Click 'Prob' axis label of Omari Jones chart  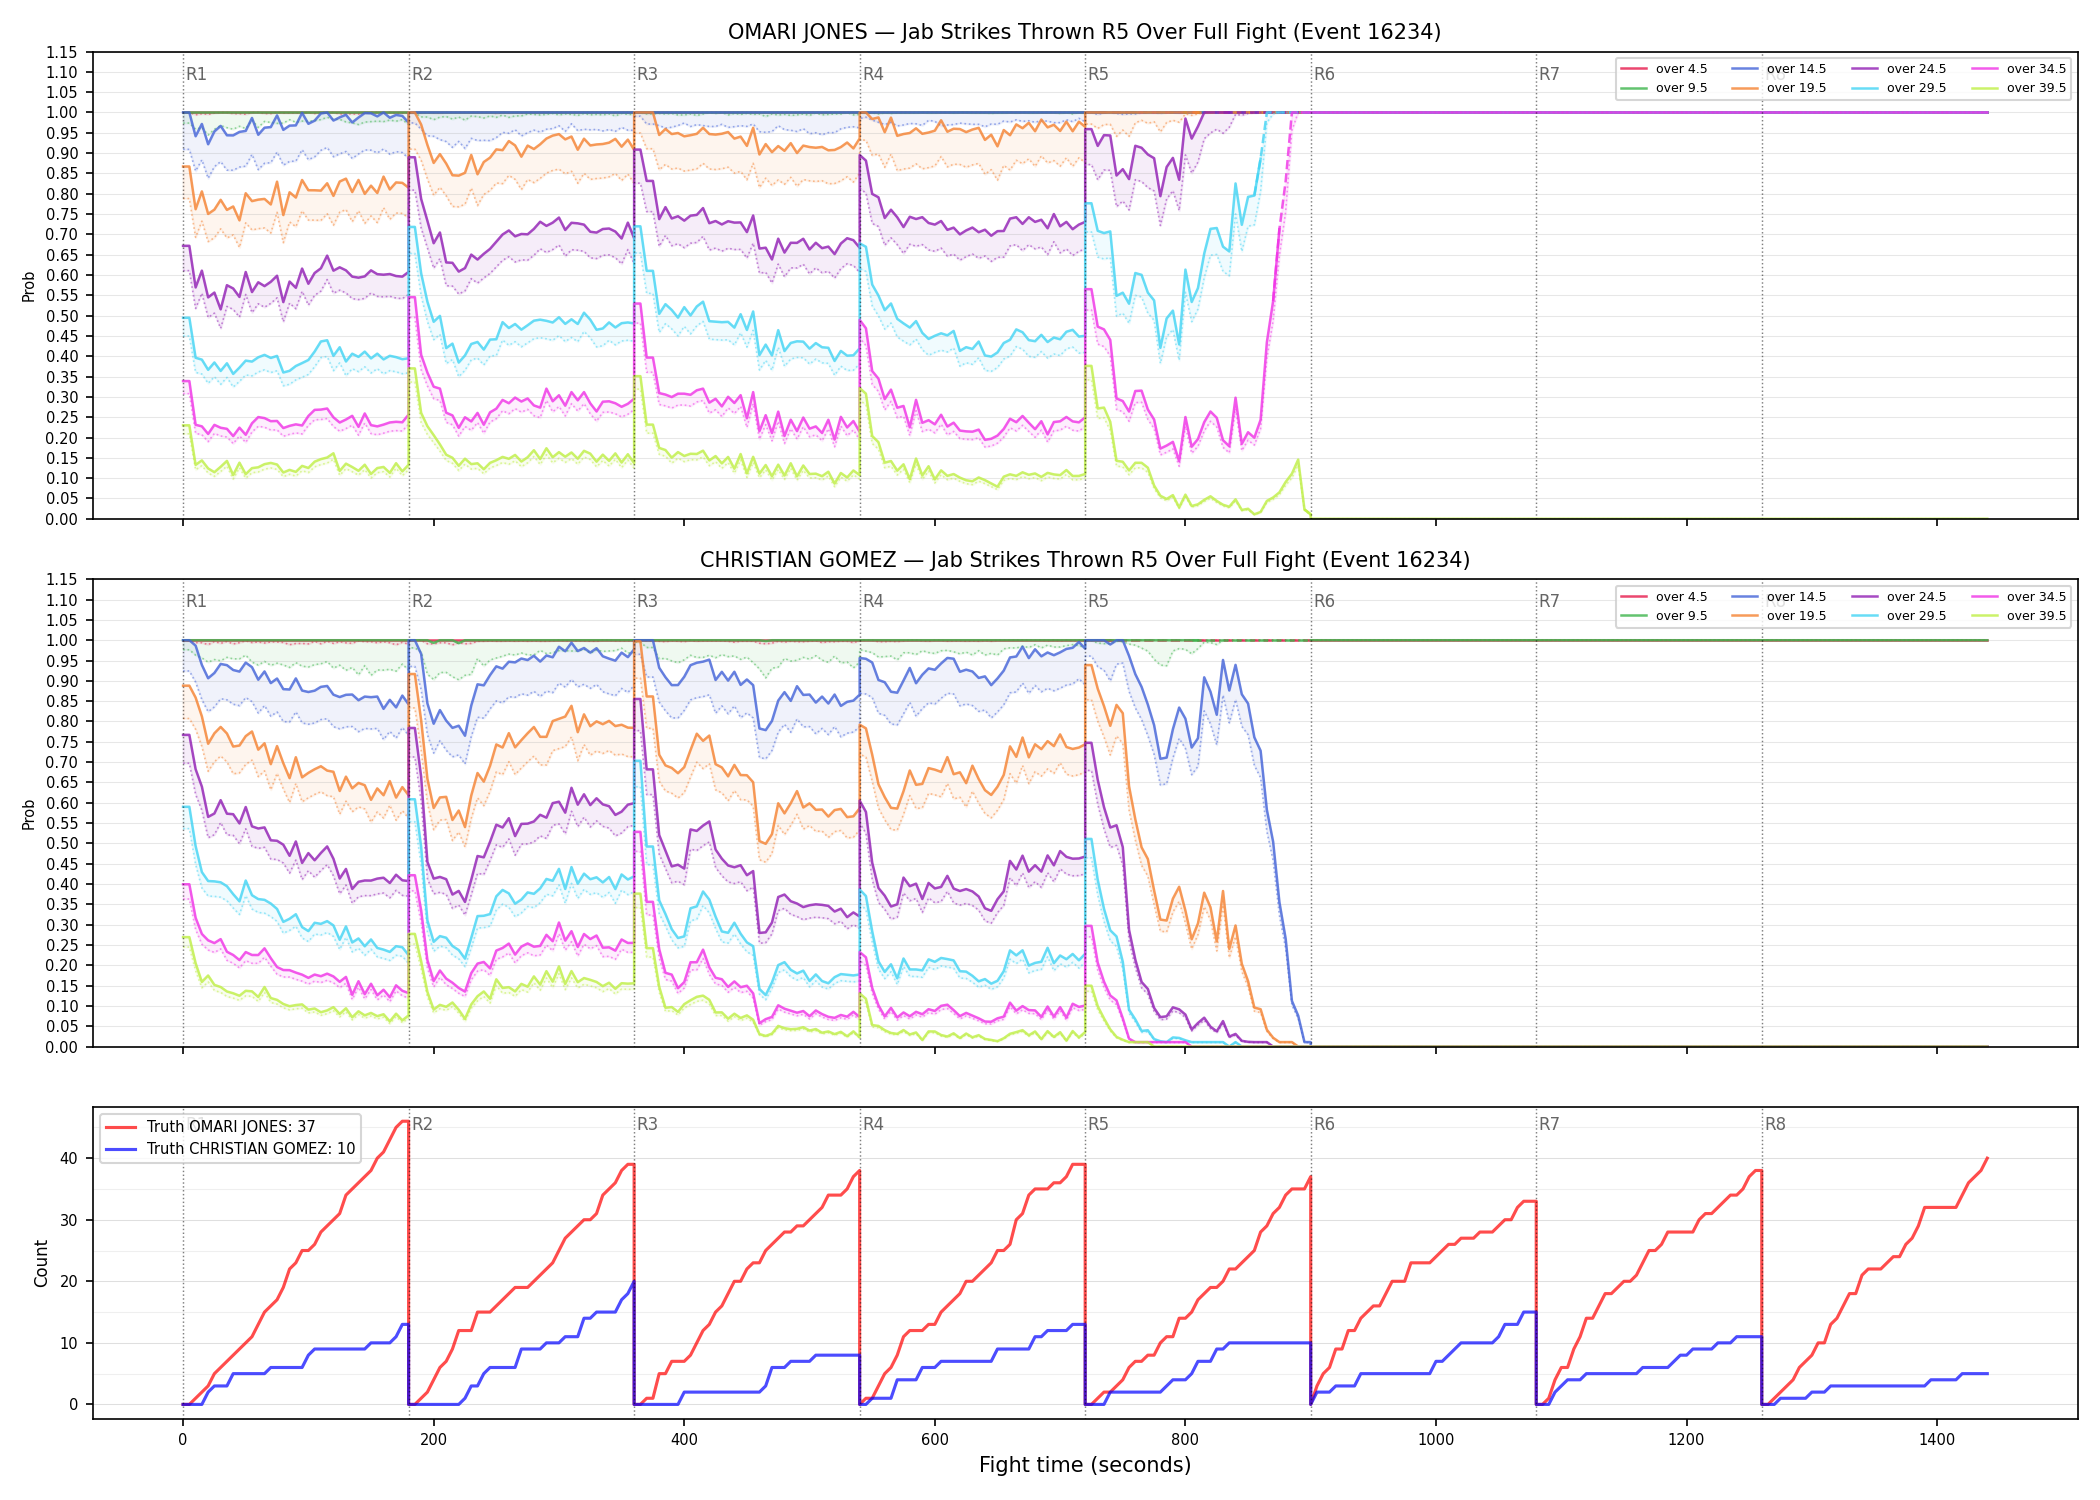[29, 287]
